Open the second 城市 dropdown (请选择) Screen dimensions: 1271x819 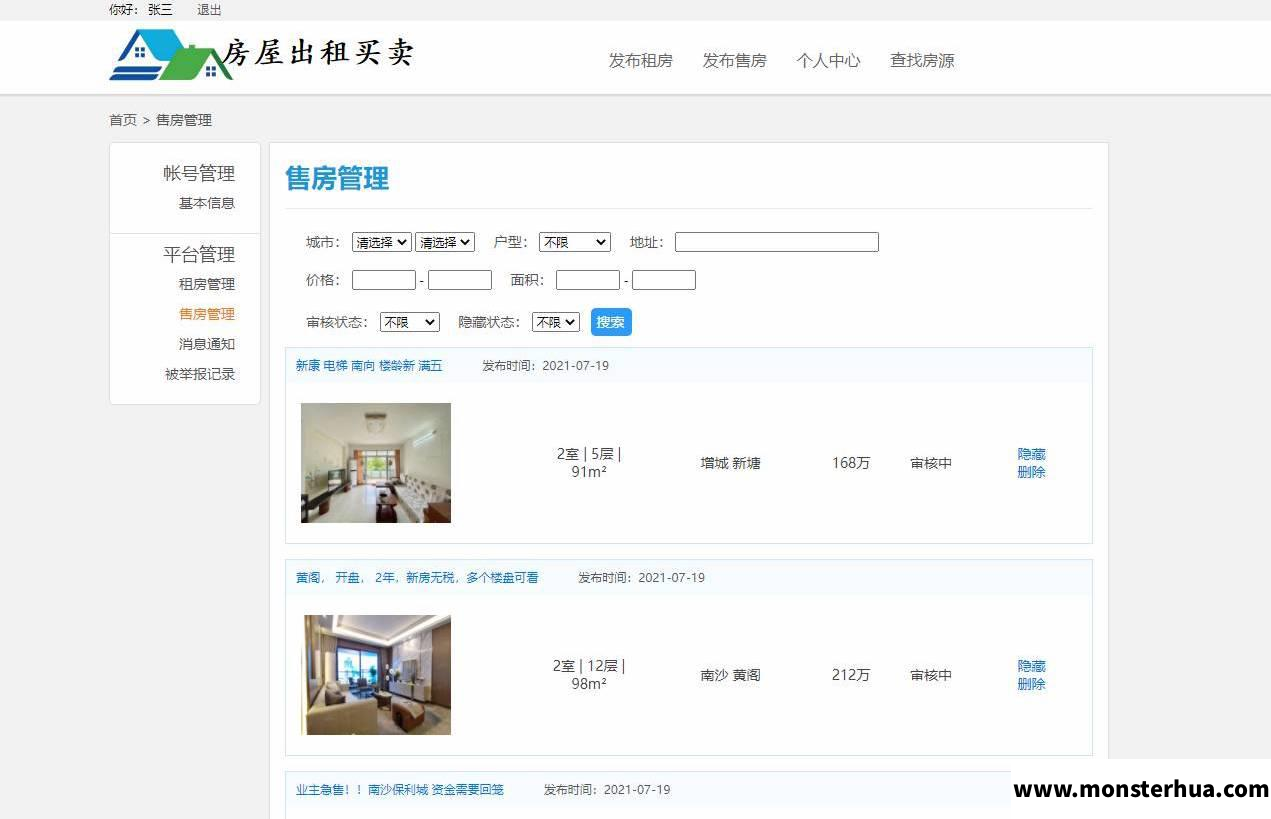click(444, 242)
